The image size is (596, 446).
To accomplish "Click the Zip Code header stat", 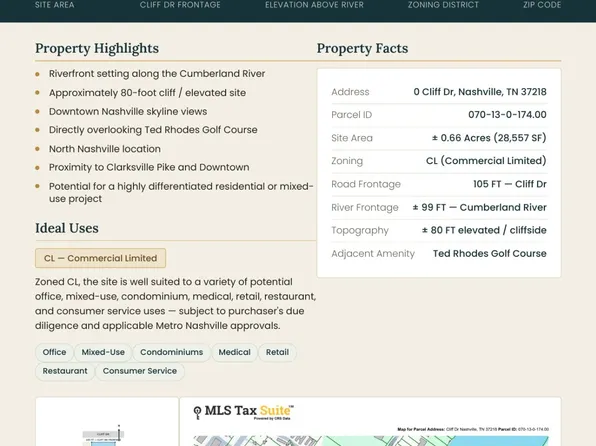I will 542,5.
